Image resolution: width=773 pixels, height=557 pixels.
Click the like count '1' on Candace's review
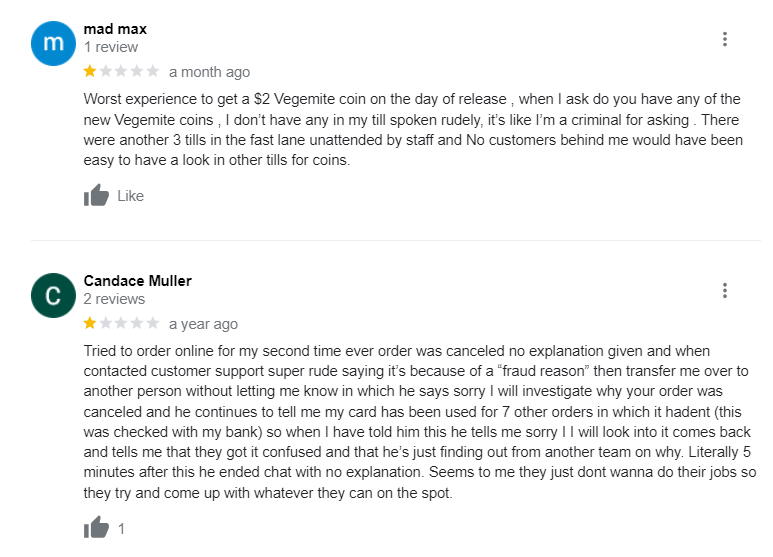point(122,529)
